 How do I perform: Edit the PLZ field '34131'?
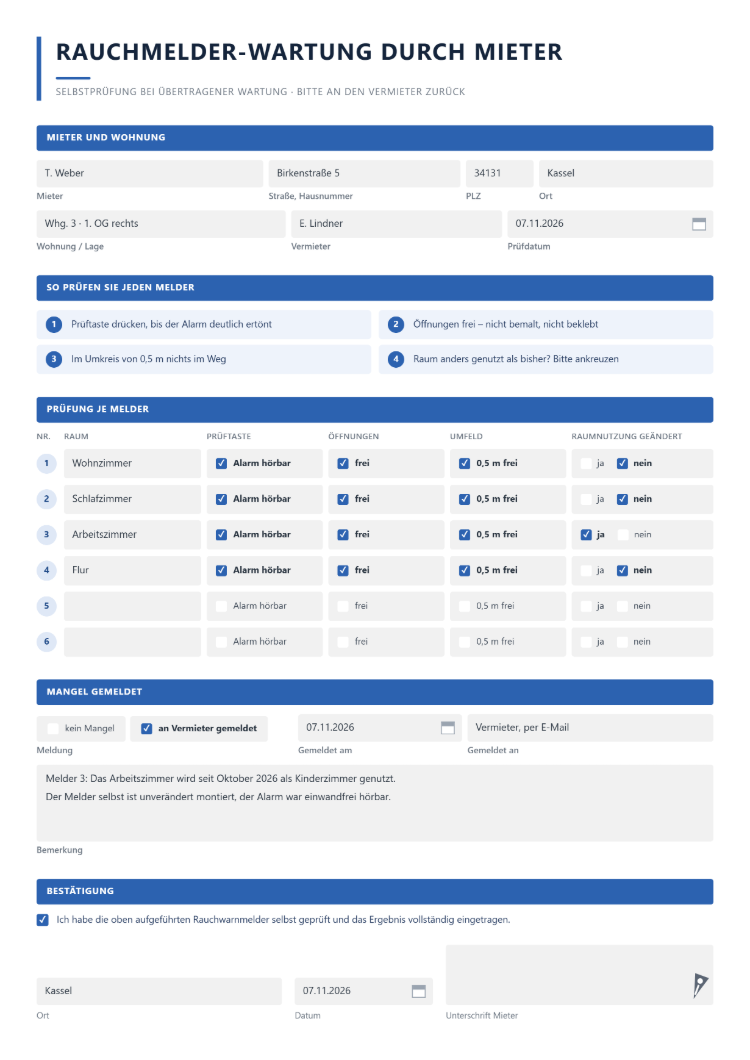pos(500,174)
